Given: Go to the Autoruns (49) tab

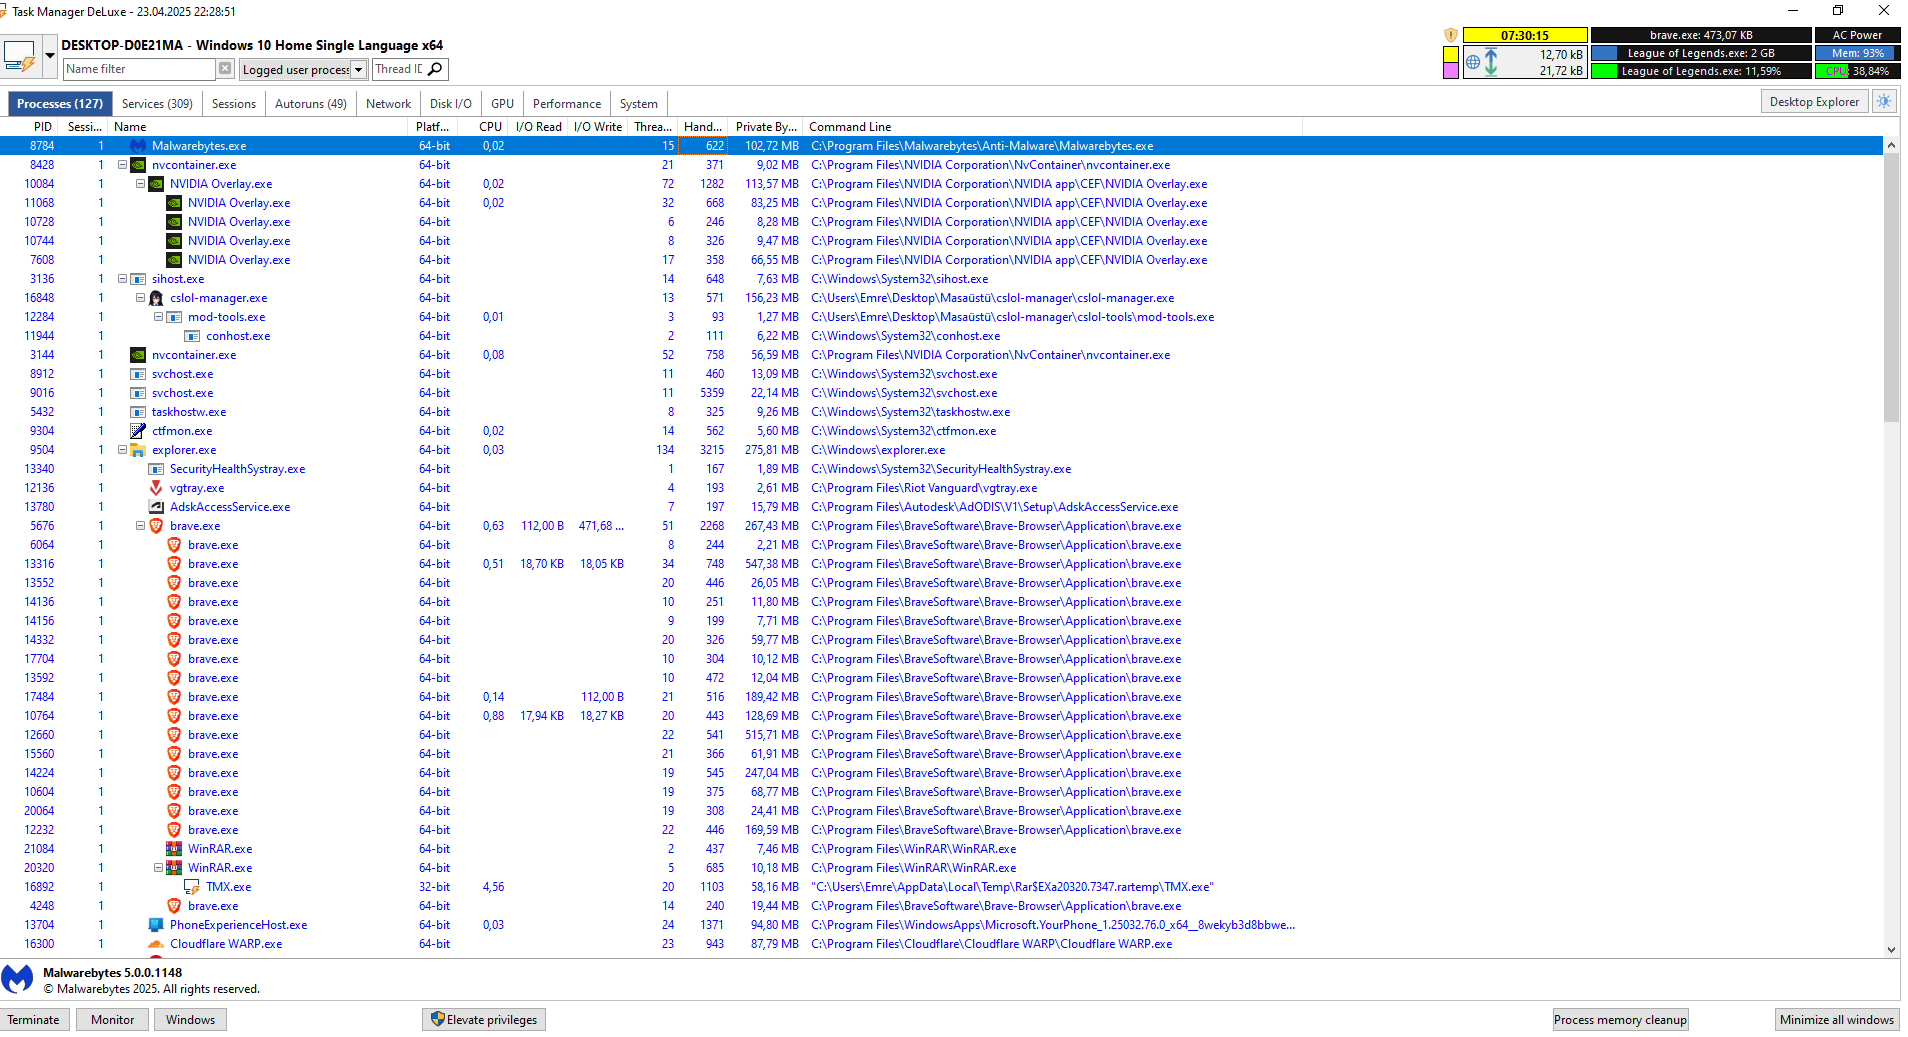Looking at the screenshot, I should click(x=311, y=103).
